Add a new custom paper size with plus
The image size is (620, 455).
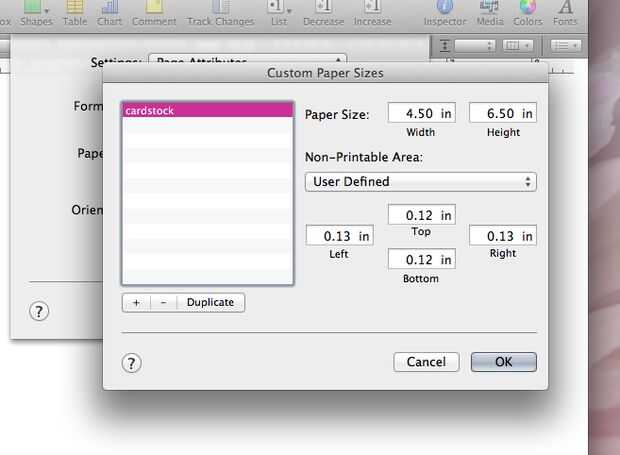136,303
